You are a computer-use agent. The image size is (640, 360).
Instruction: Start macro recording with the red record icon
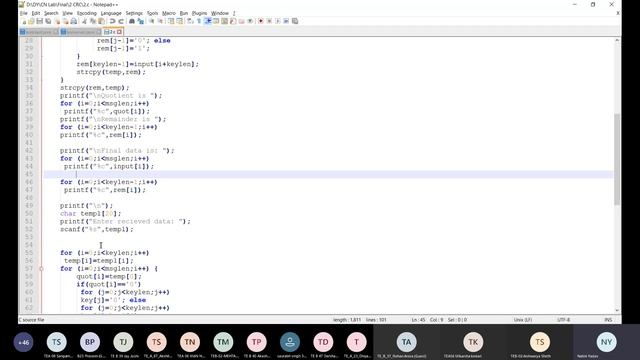click(260, 21)
